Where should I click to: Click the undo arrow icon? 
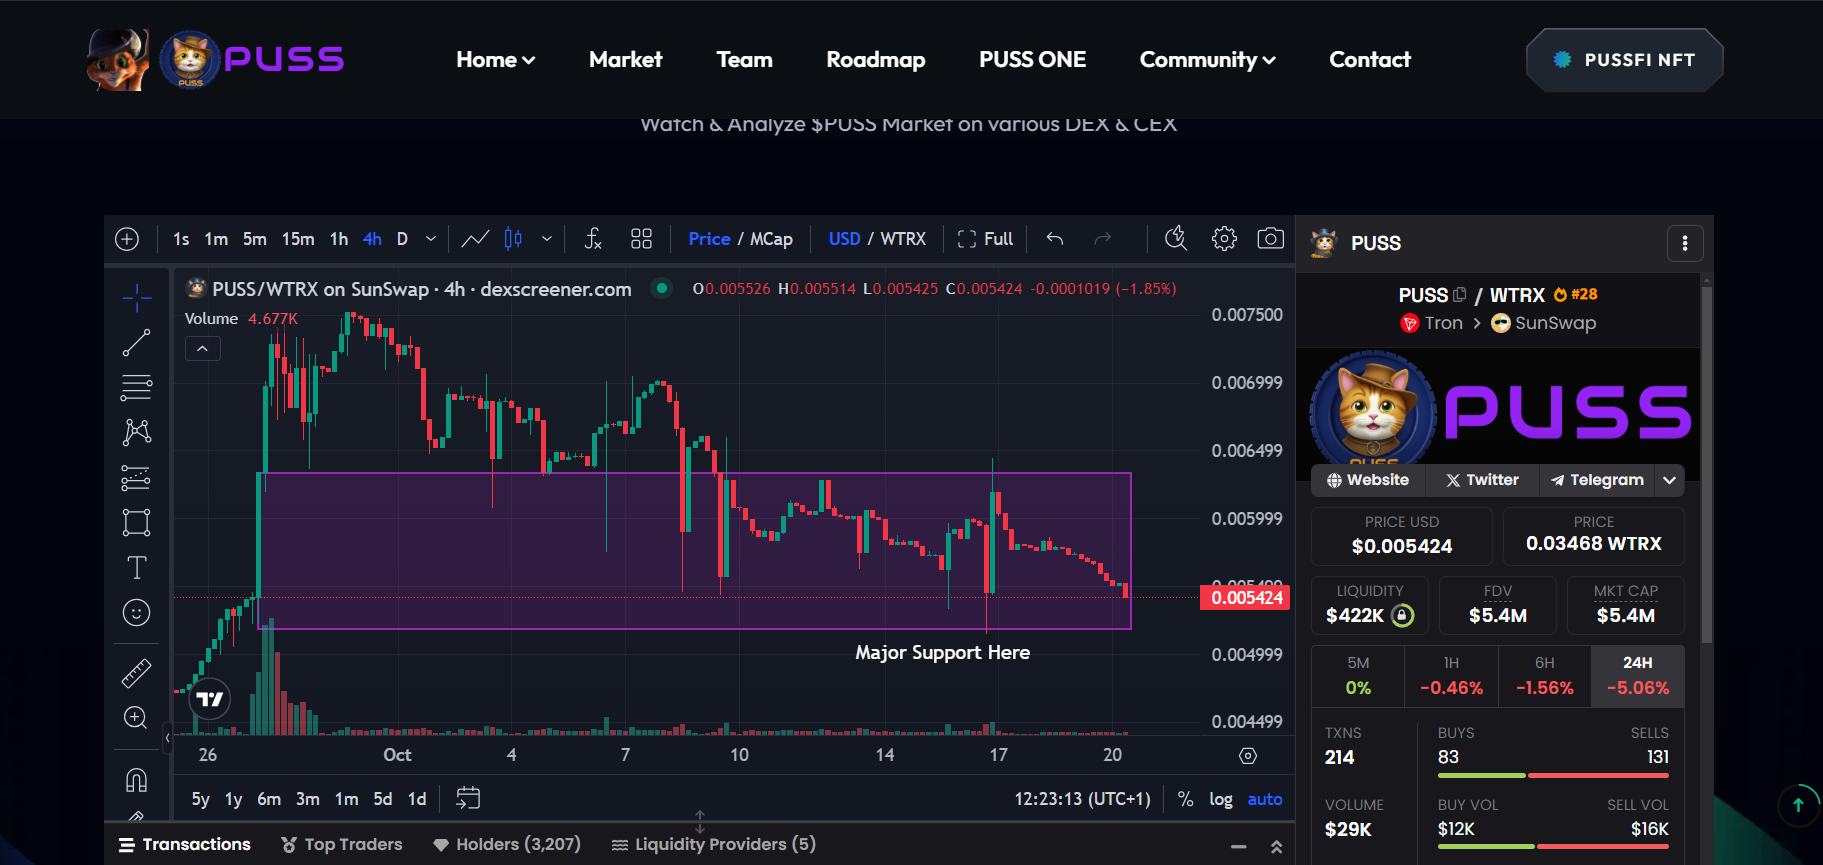coord(1055,239)
